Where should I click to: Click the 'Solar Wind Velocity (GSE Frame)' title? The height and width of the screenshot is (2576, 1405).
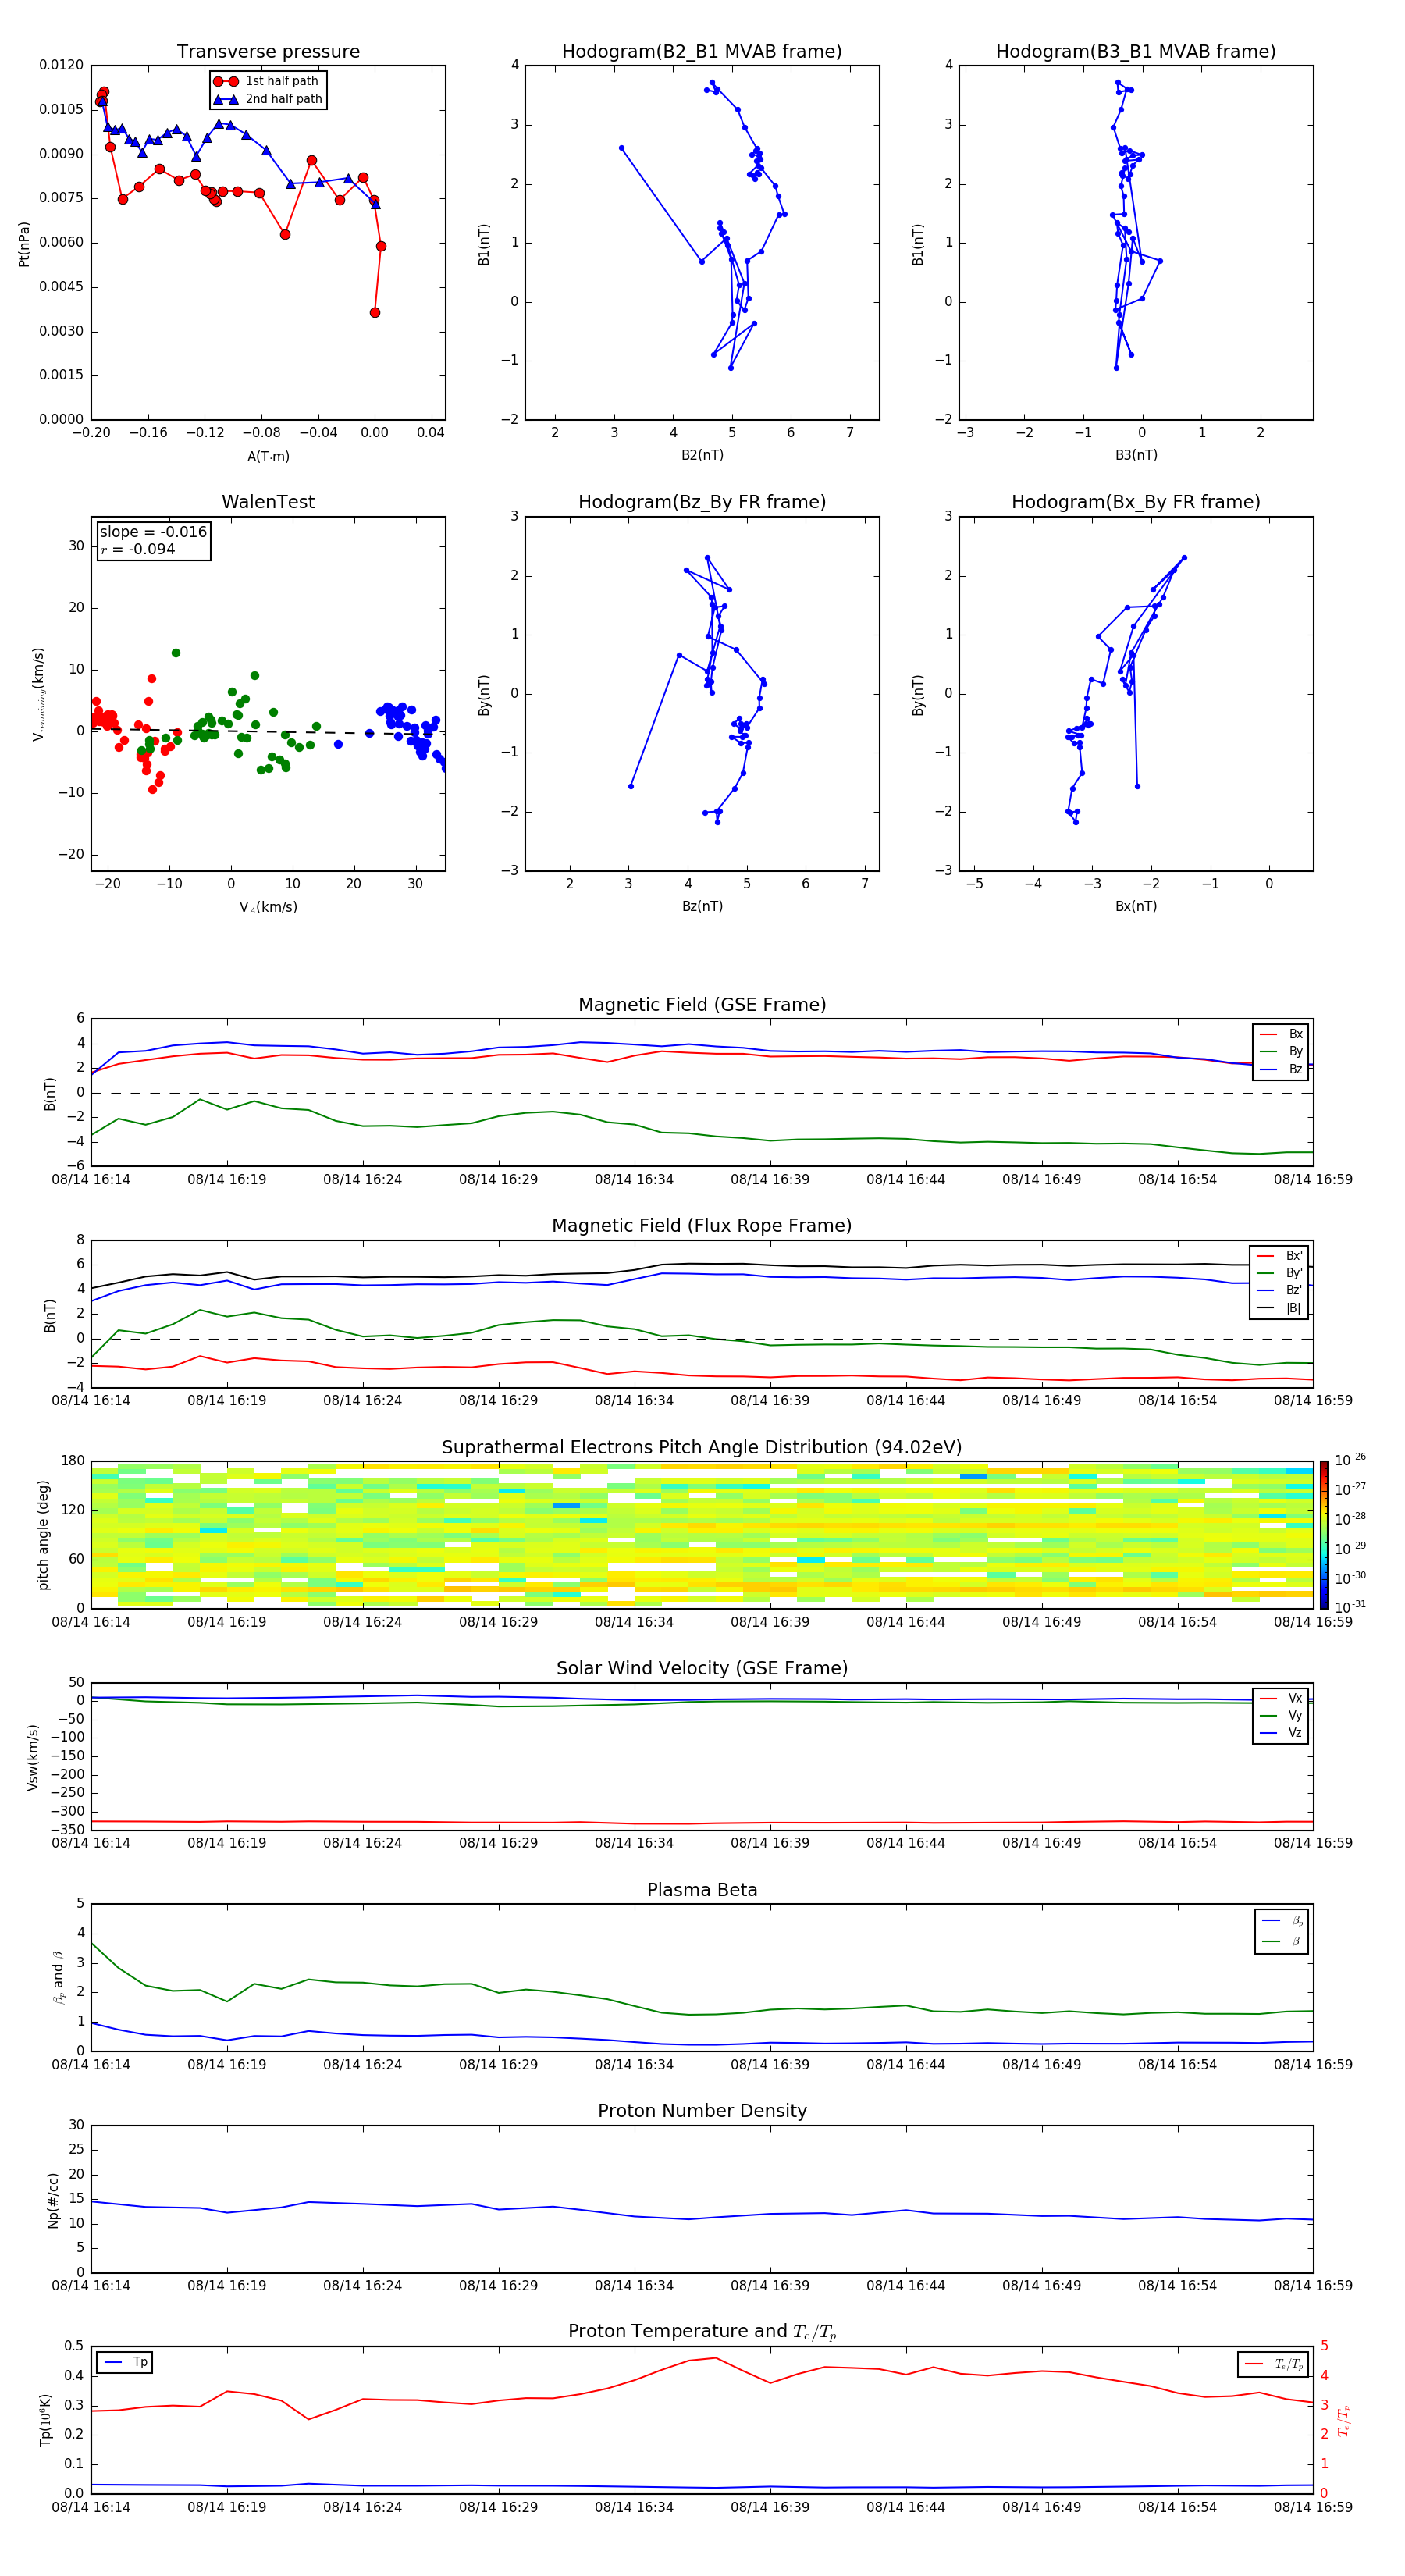point(702,1669)
